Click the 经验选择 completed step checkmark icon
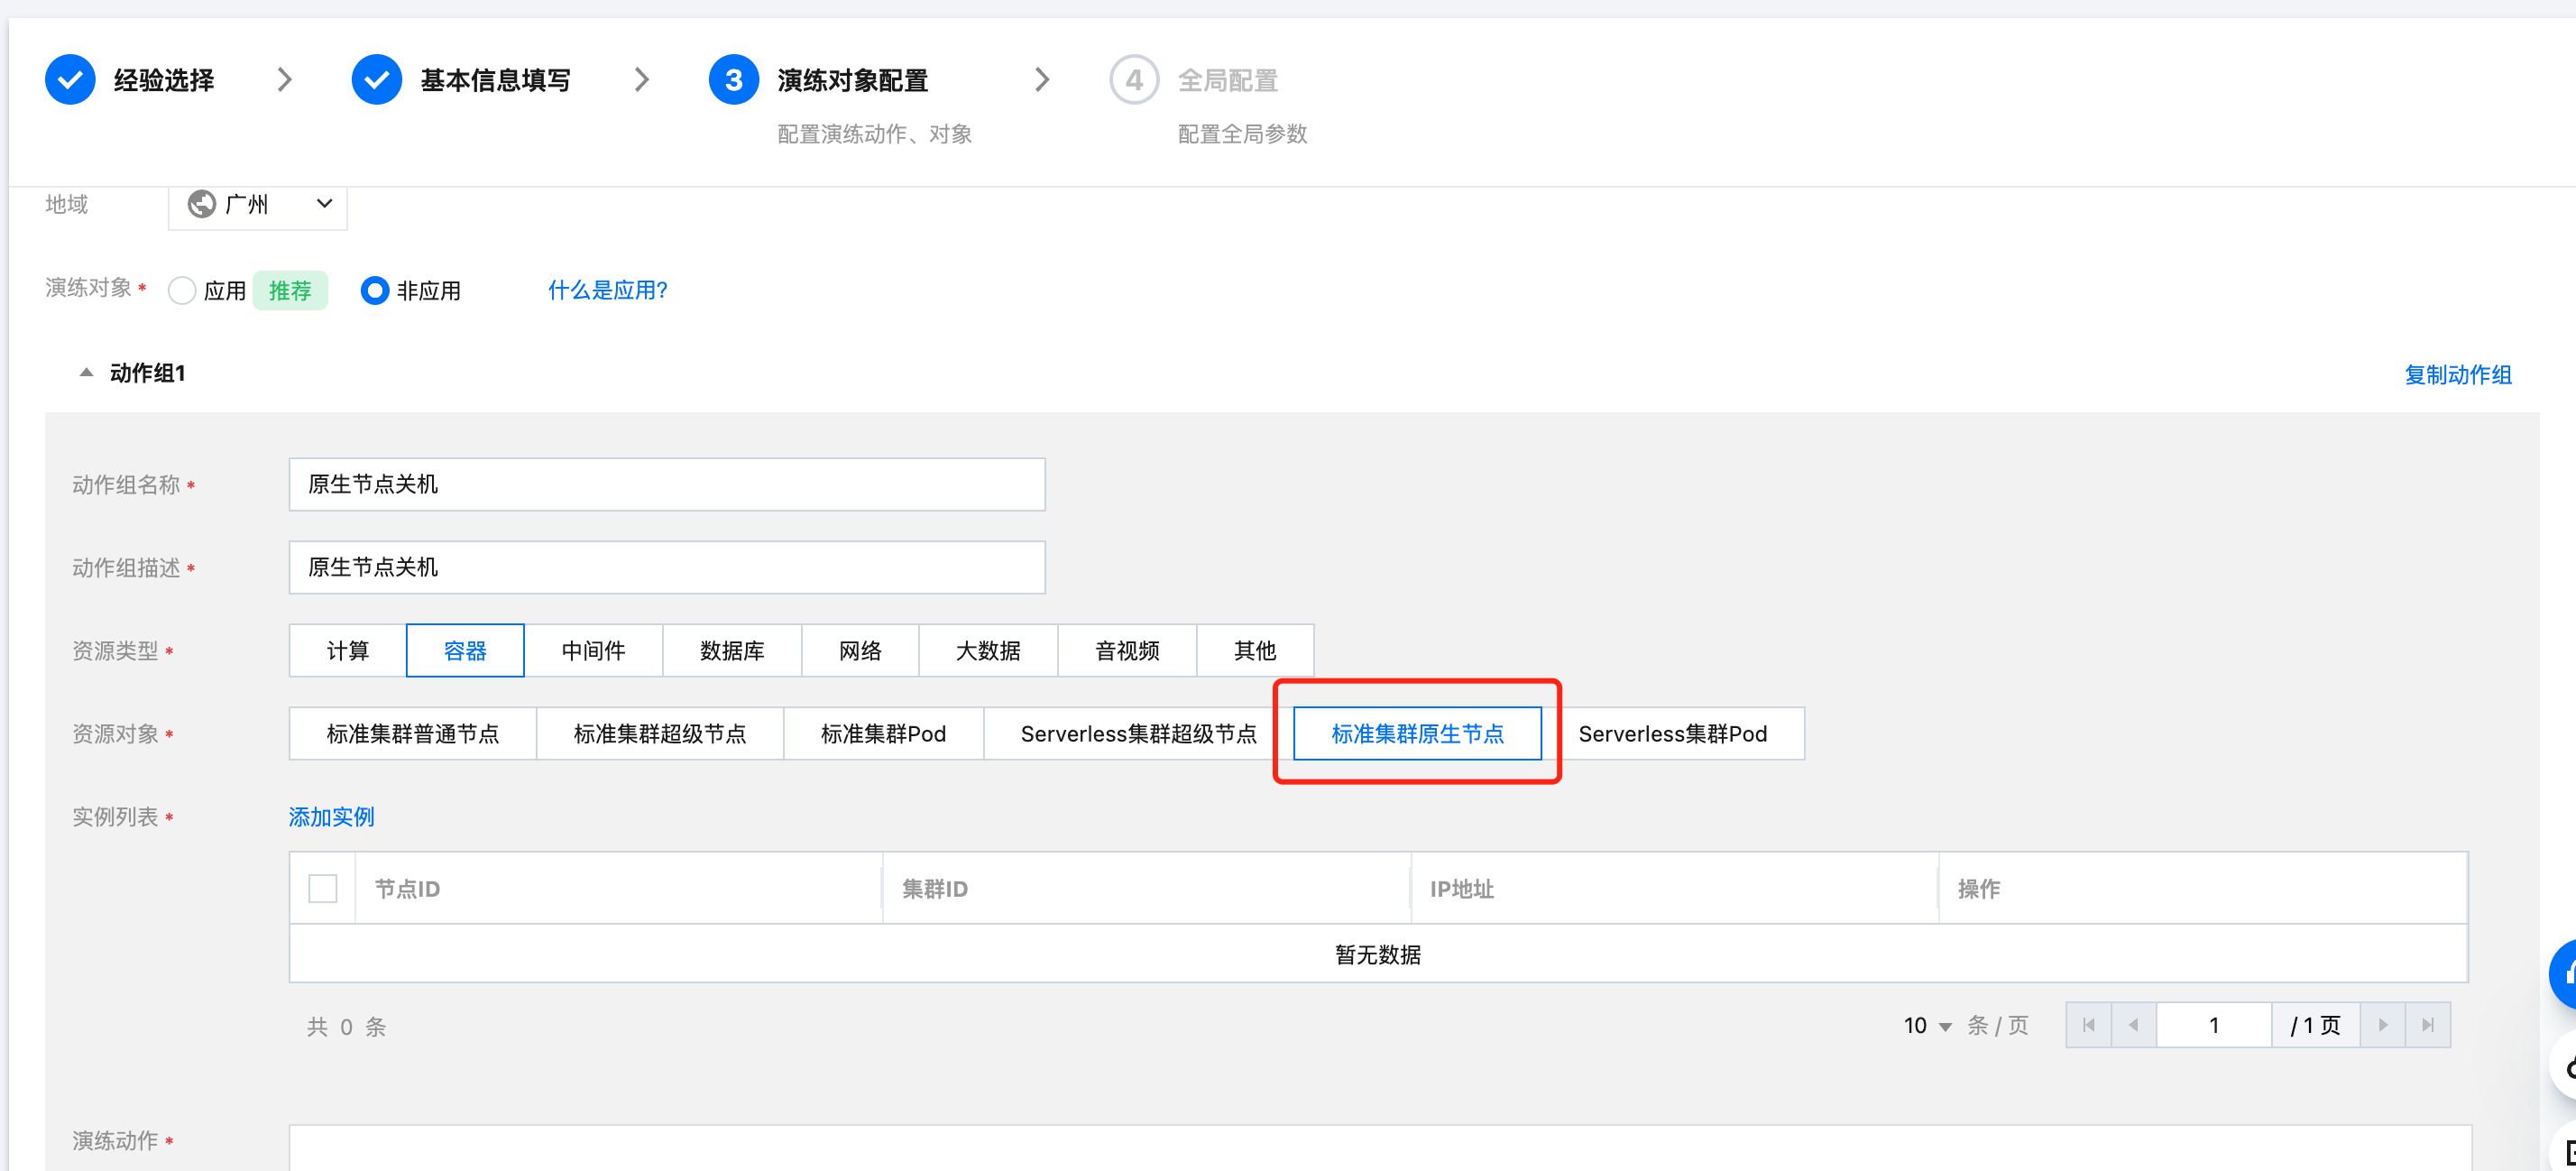Image resolution: width=2576 pixels, height=1171 pixels. (70, 80)
